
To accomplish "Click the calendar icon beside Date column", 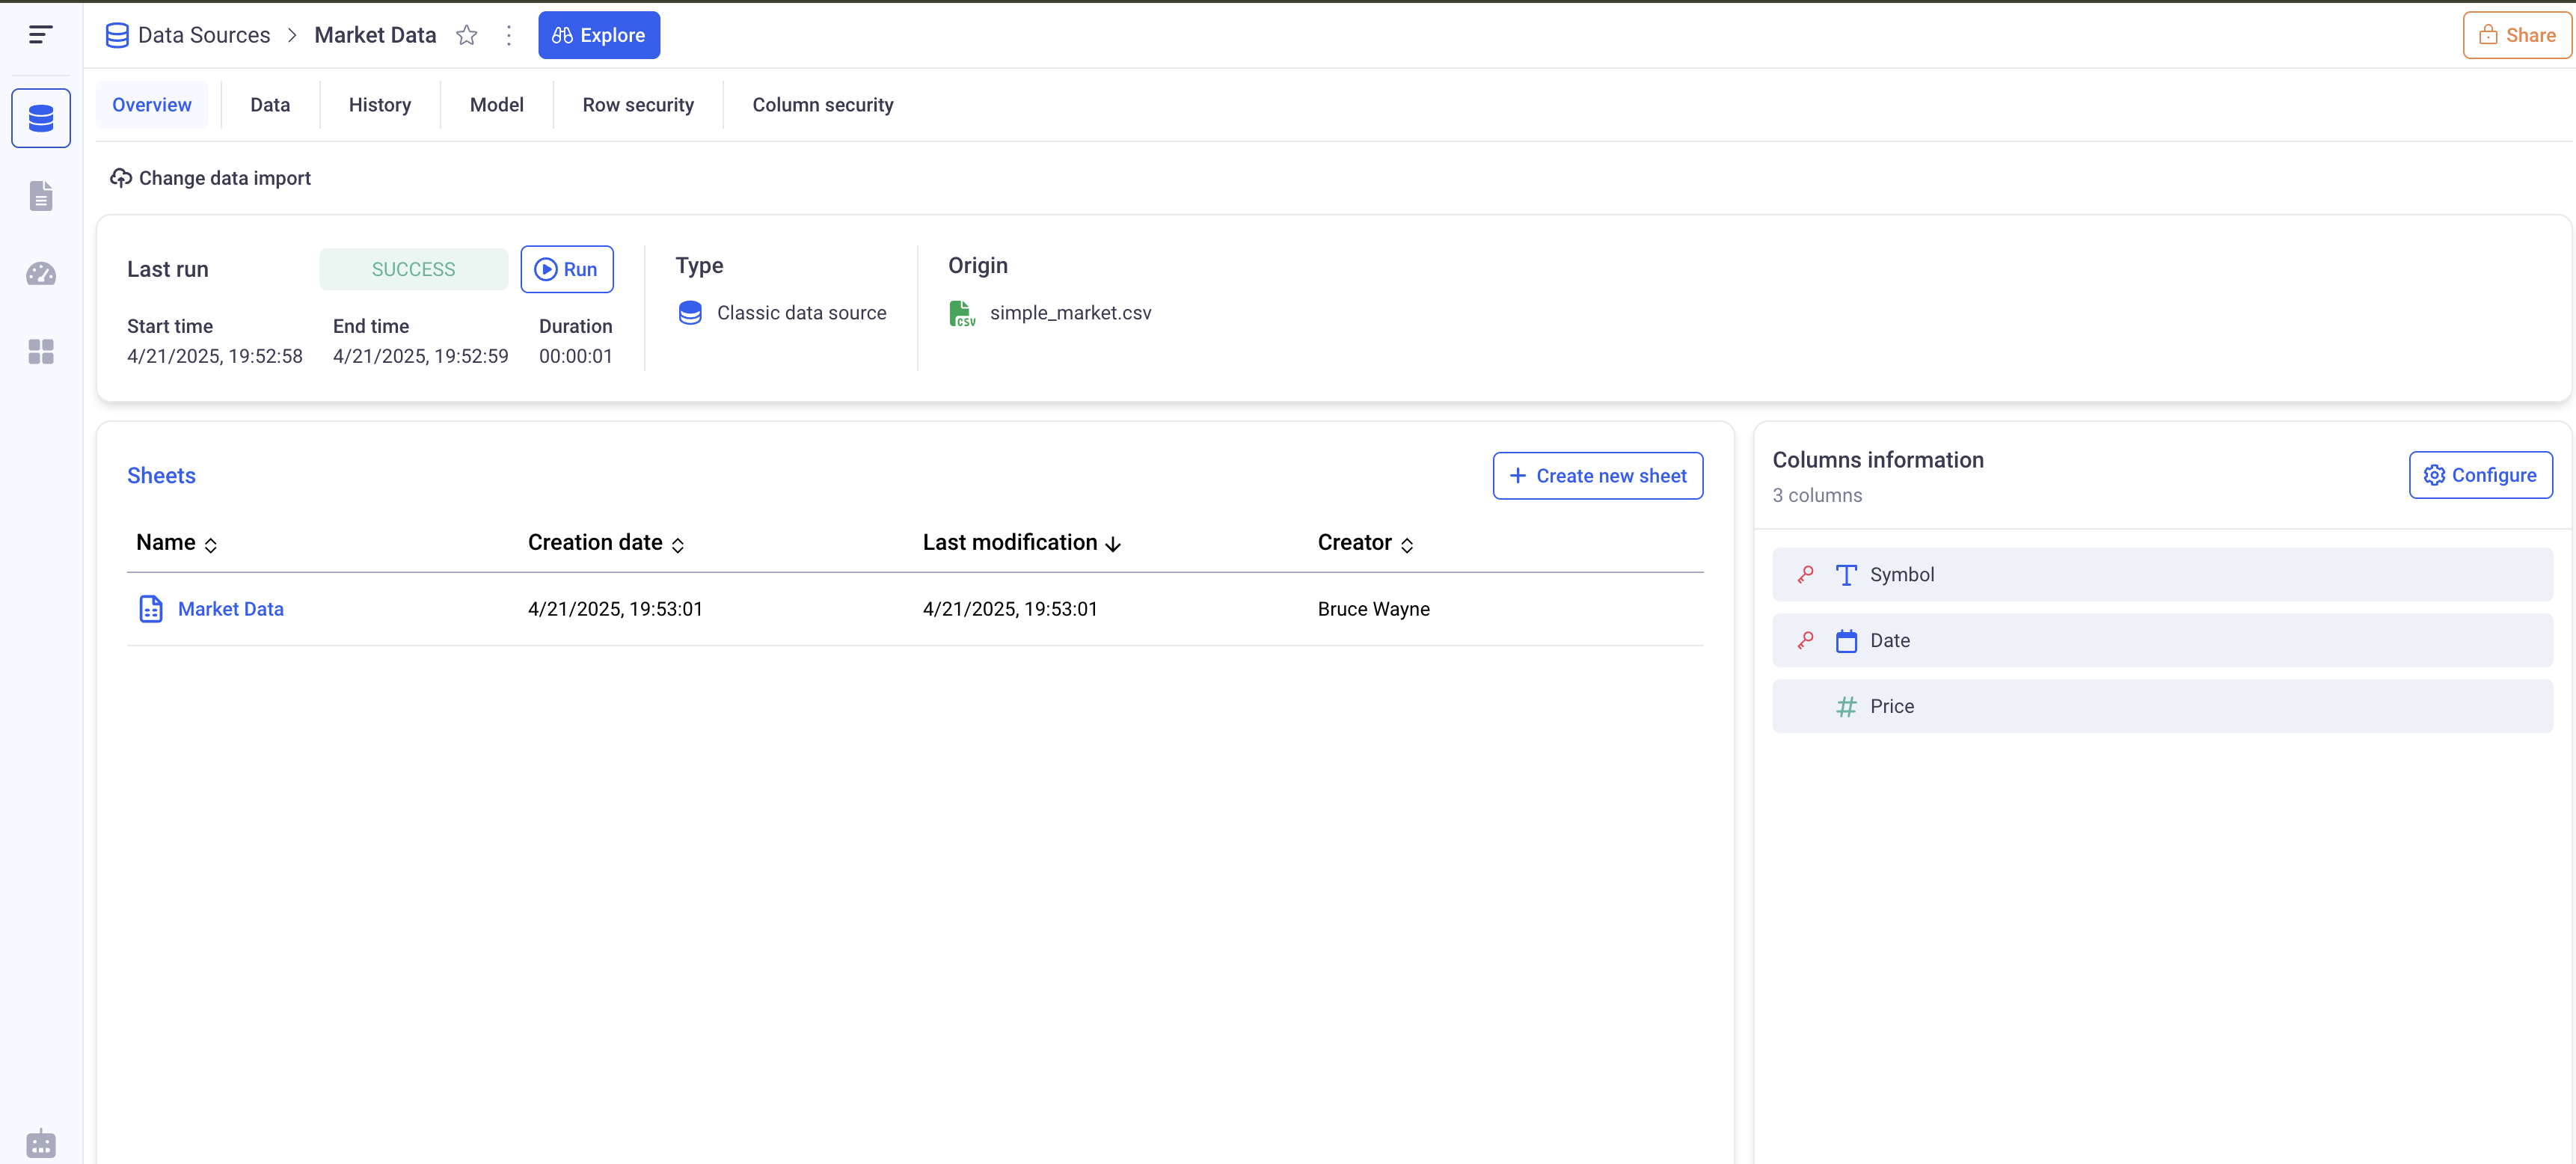I will pos(1846,641).
